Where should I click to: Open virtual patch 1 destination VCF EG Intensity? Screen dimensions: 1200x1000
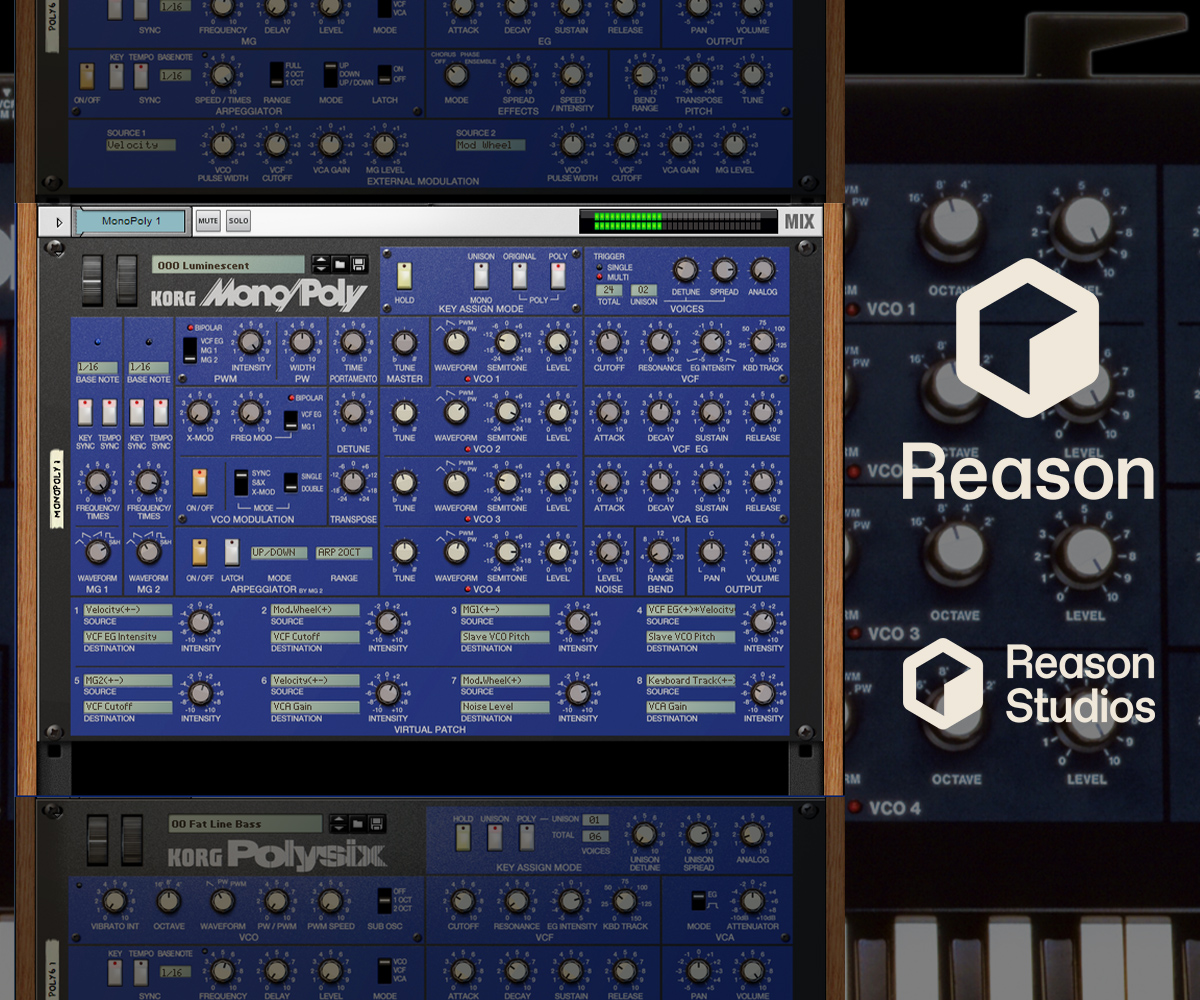point(128,637)
